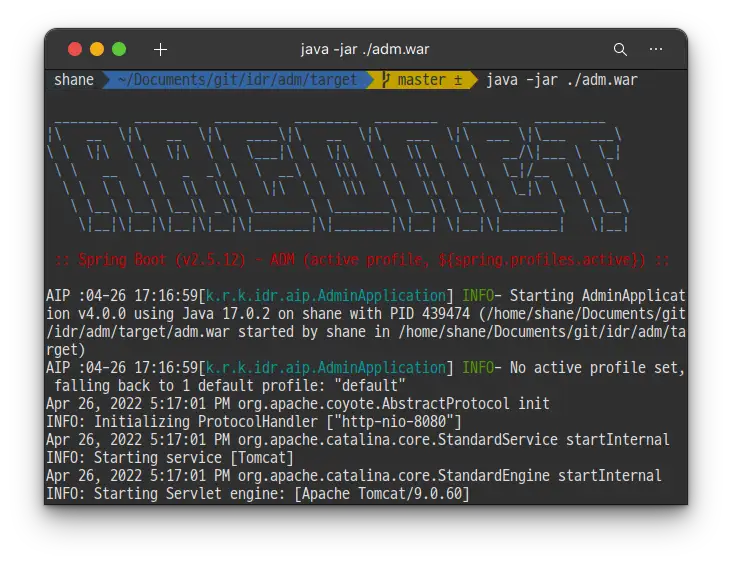This screenshot has height=565, width=732.
Task: Click 'k.r.k.idr.aip.AdminApplication' in the Starting AdminApplication log line
Action: (x=326, y=296)
